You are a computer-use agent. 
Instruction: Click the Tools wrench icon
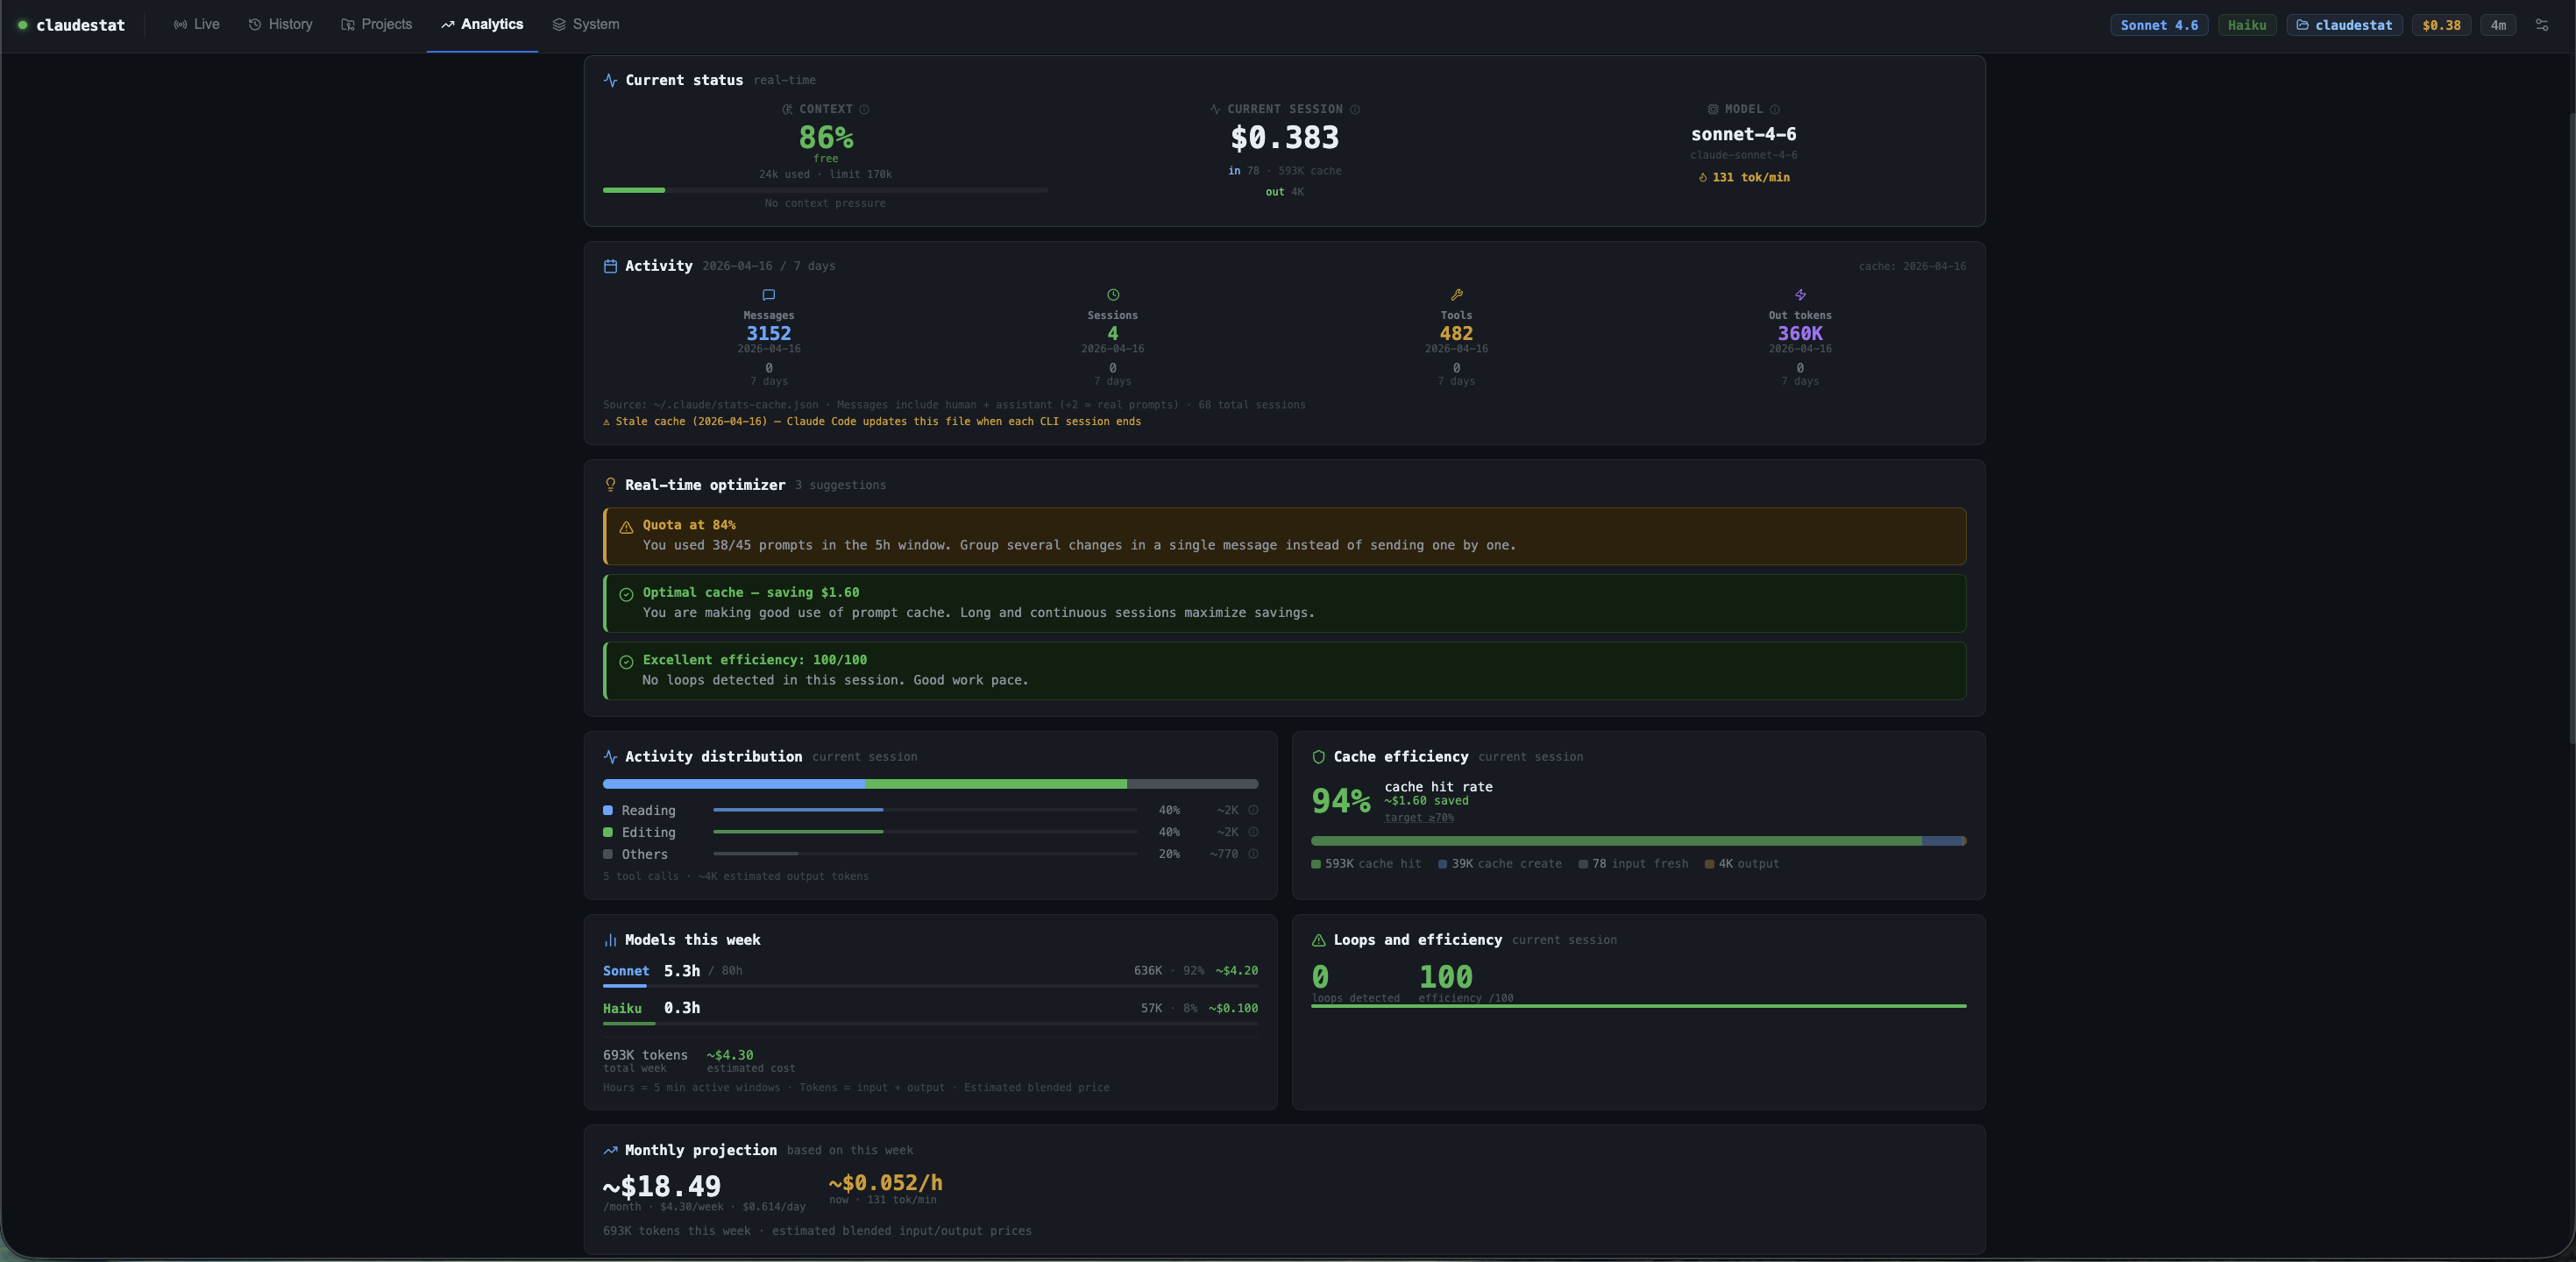click(x=1456, y=295)
